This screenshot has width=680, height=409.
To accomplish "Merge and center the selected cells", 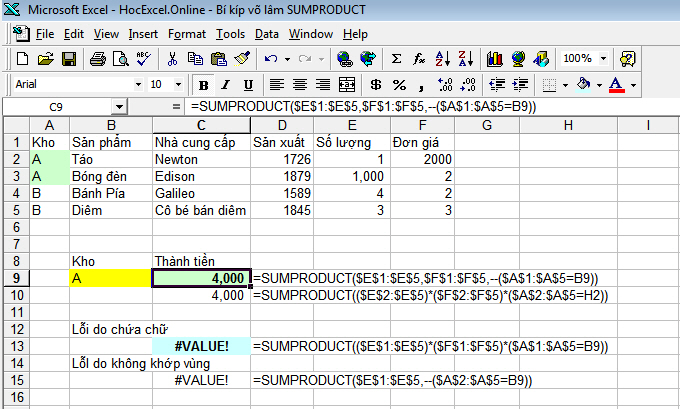I will click(347, 85).
